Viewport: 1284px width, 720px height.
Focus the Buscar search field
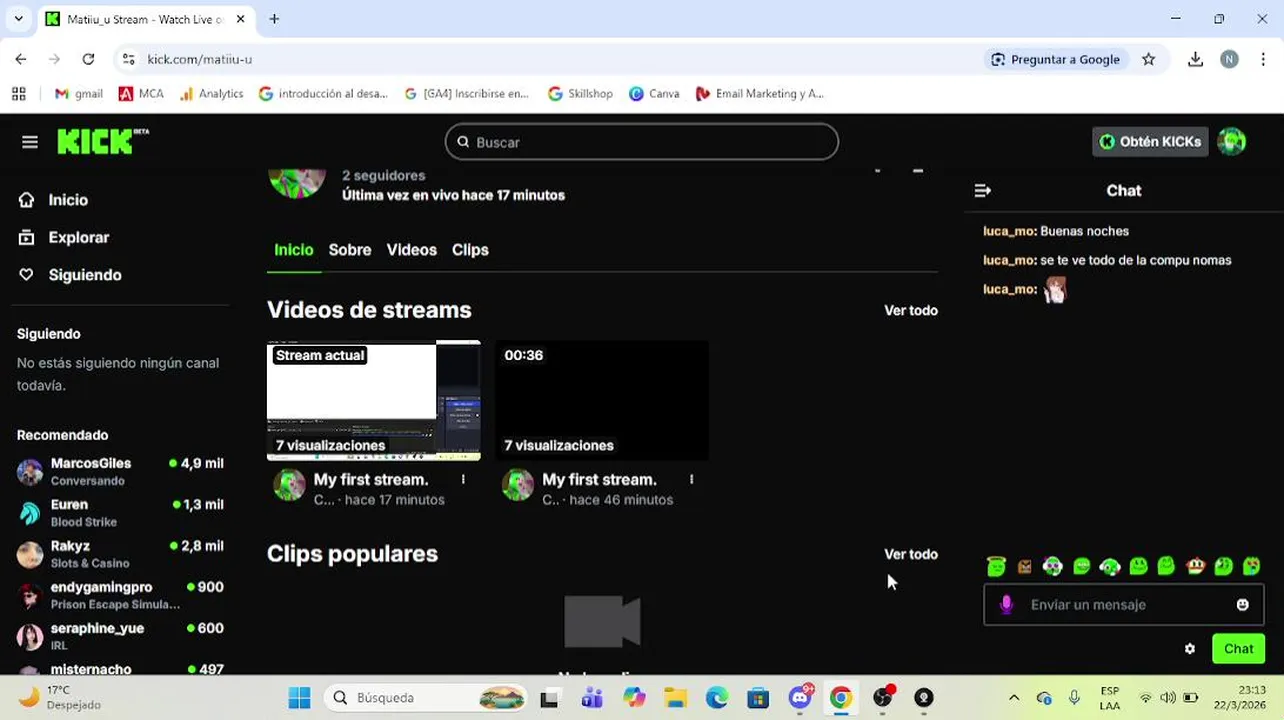click(x=641, y=142)
